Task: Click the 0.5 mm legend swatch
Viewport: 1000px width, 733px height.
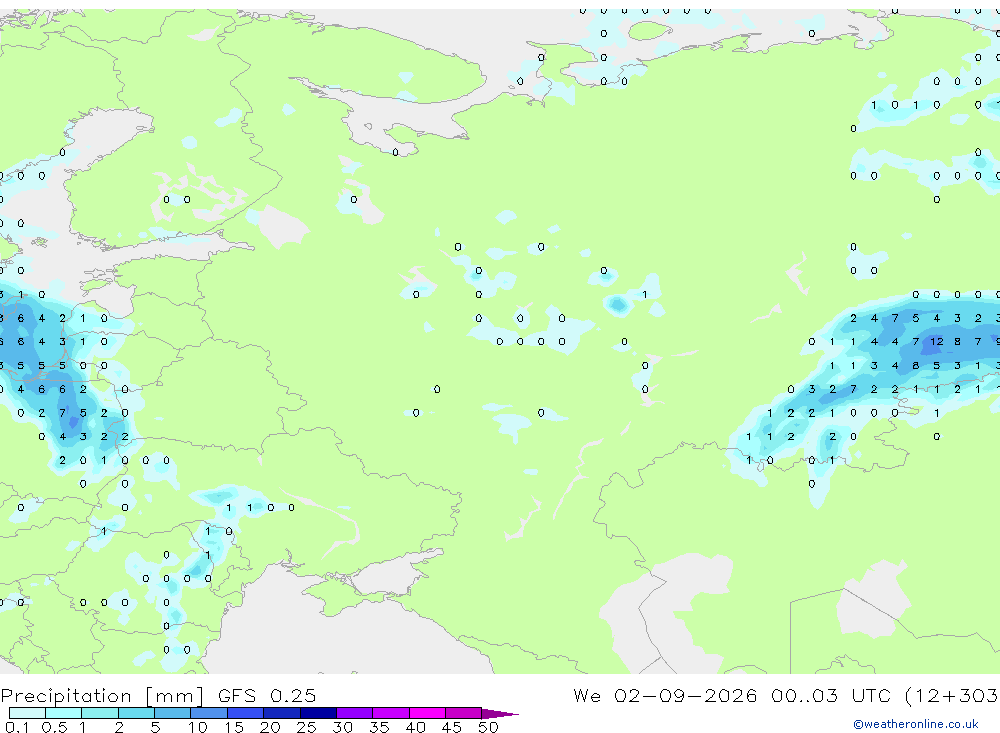Action: pos(63,713)
